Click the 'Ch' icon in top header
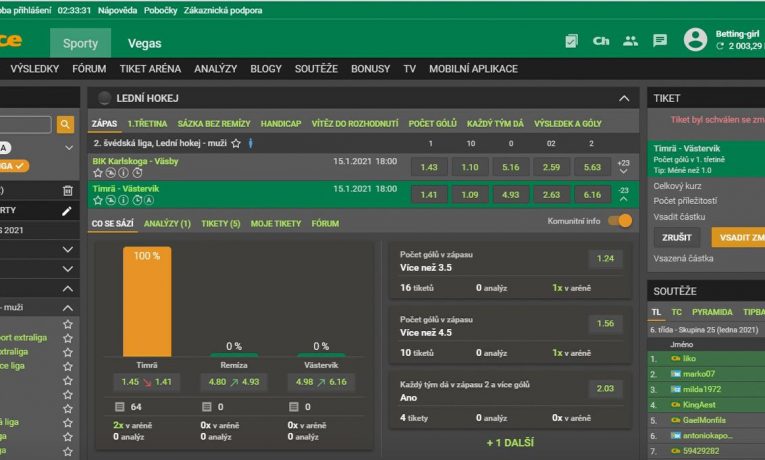 601,41
